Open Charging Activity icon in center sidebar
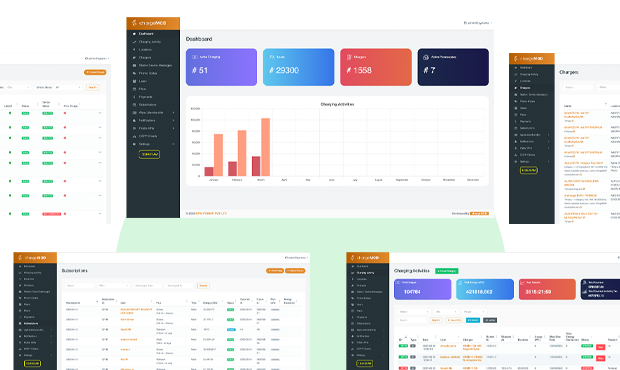The height and width of the screenshot is (370, 620). (x=134, y=42)
